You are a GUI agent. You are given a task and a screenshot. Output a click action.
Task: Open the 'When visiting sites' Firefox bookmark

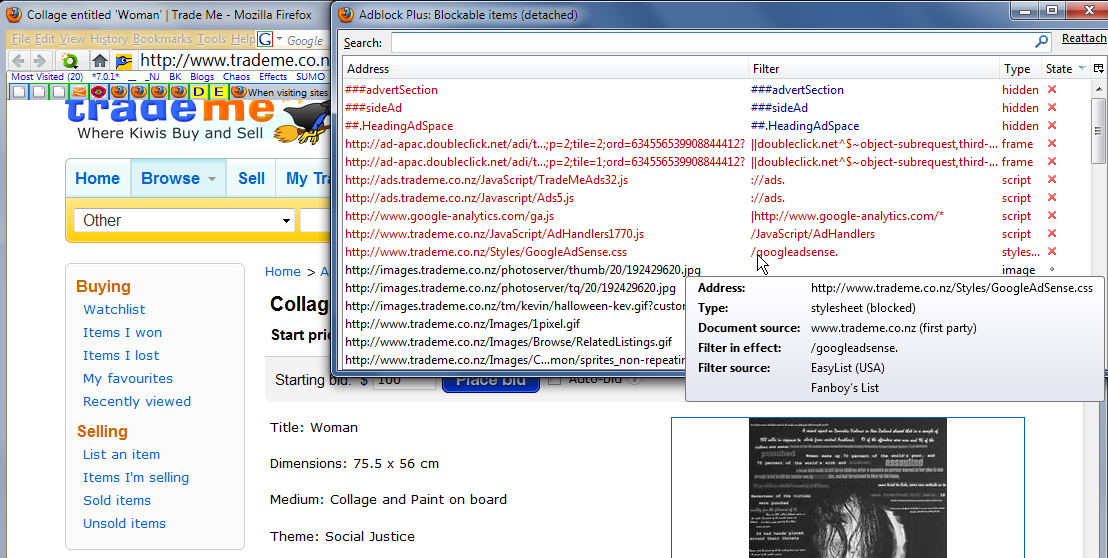coord(280,92)
